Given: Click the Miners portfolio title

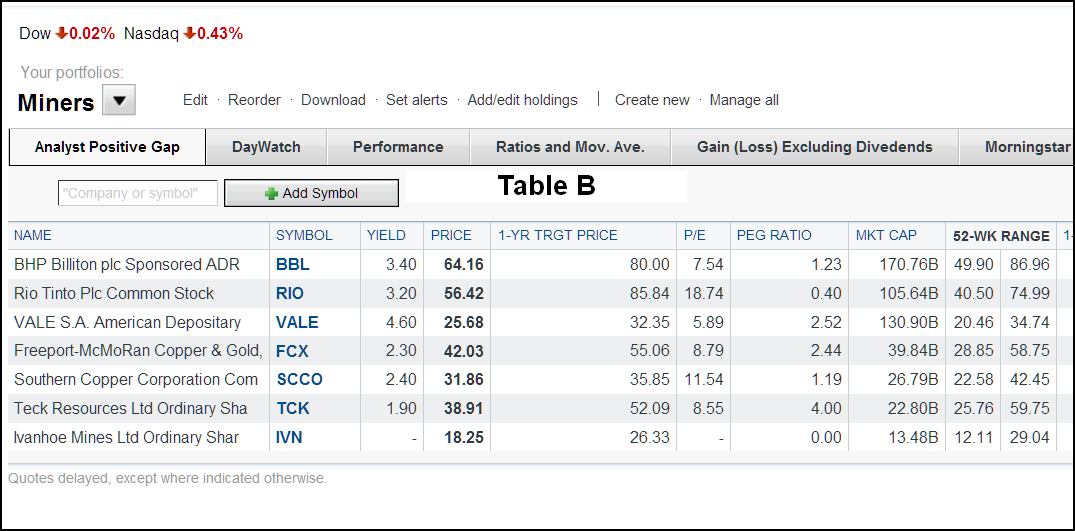Looking at the screenshot, I should (56, 103).
